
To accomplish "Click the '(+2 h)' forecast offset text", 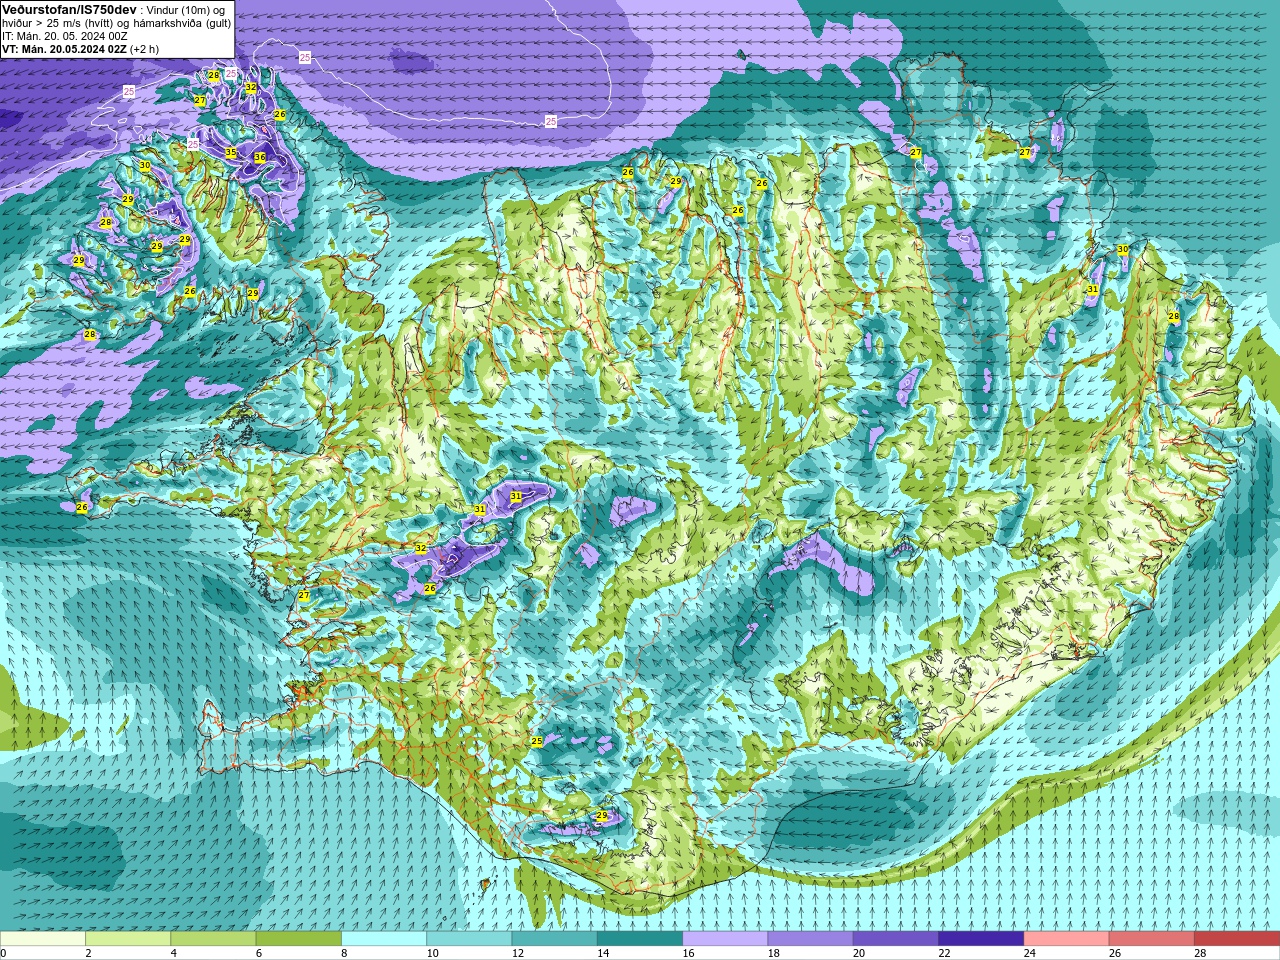I will click(x=144, y=49).
